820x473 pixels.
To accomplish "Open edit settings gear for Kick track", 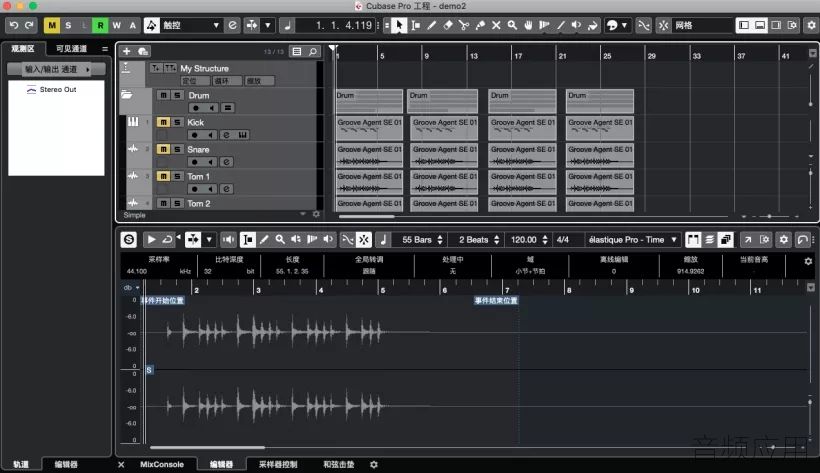I will click(226, 135).
